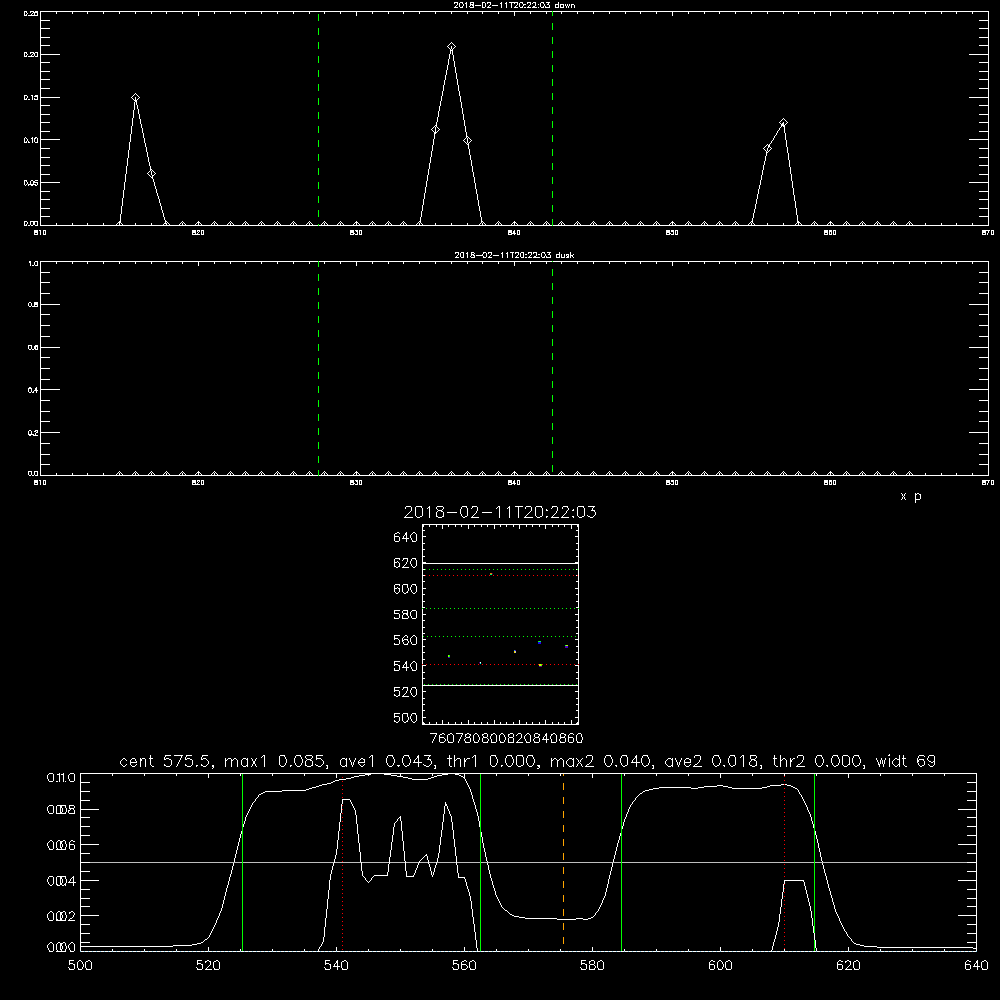
Task: Click the '500' x-axis label of bottom plot
Action: 80,966
